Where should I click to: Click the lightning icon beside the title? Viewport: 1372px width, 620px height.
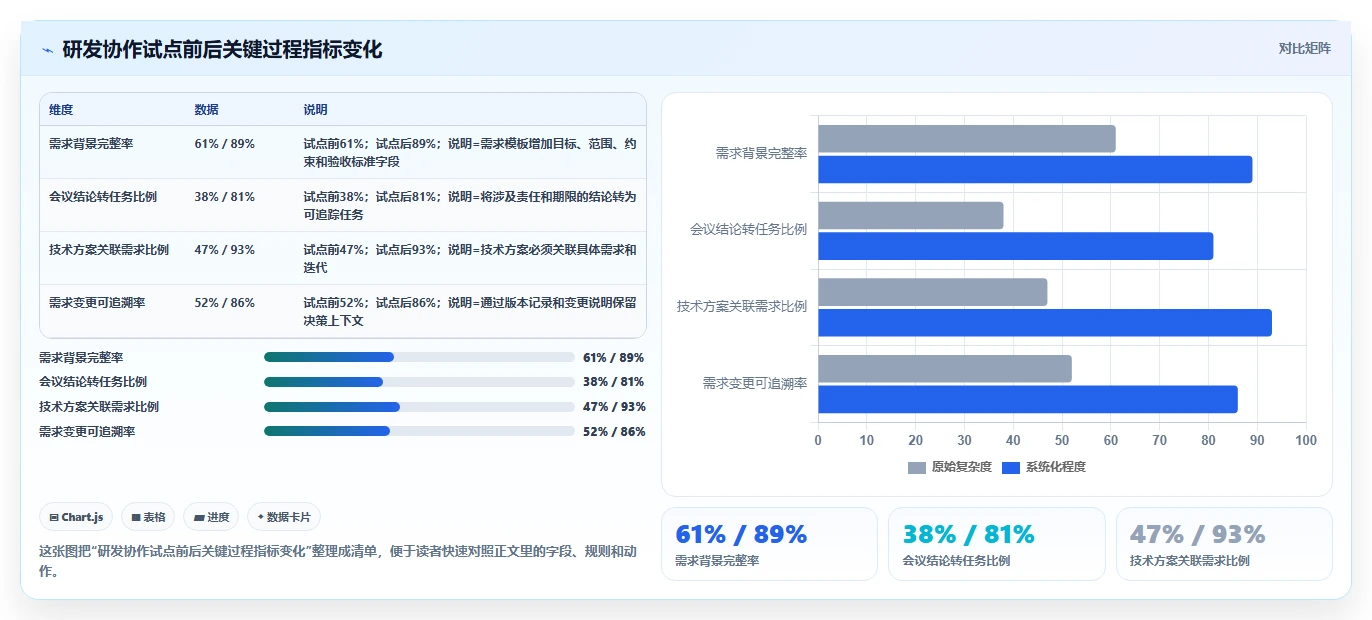click(x=47, y=50)
